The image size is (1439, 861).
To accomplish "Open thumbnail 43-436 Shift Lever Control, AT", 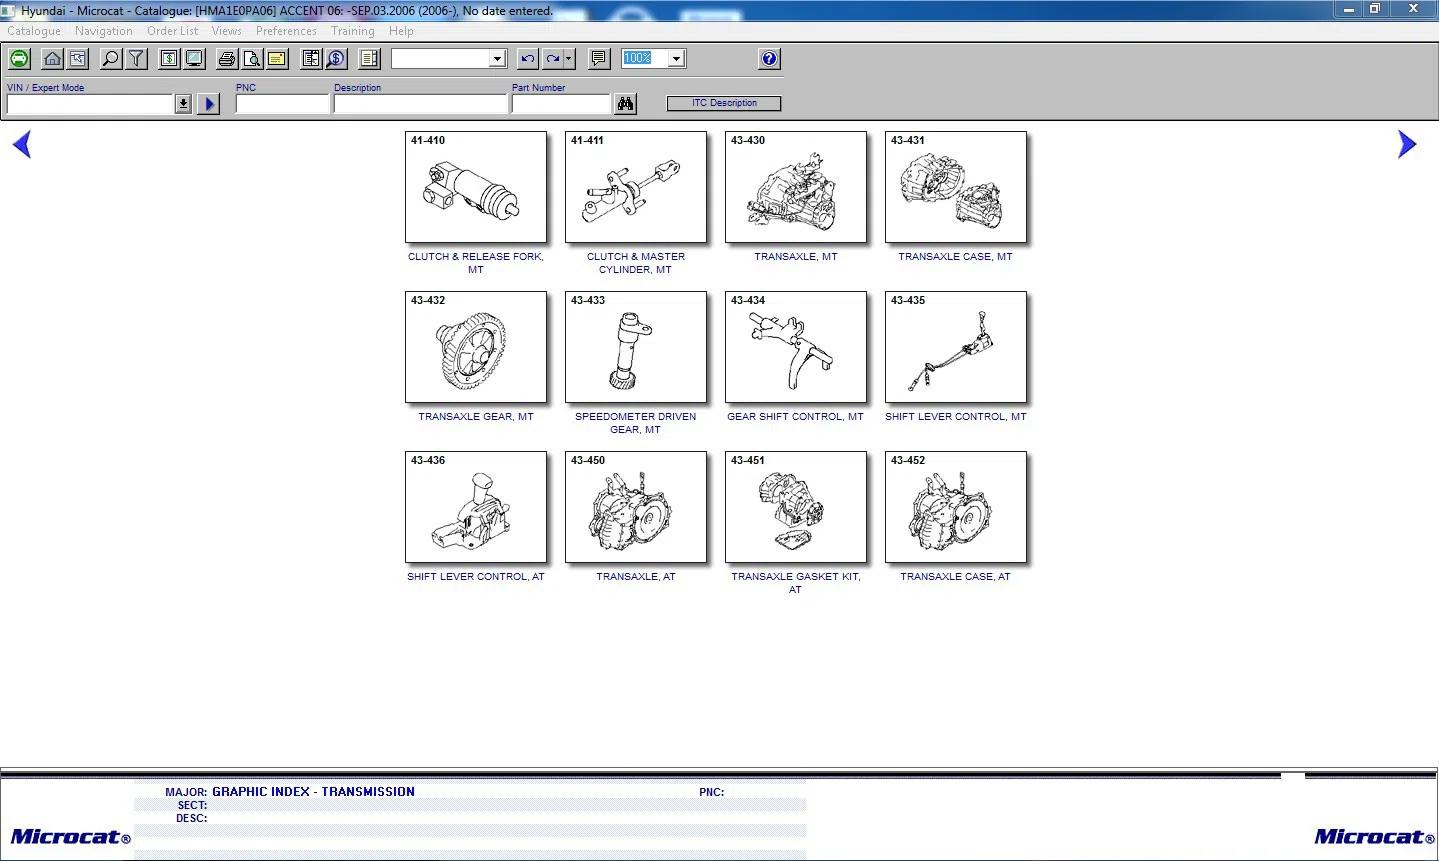I will (476, 507).
